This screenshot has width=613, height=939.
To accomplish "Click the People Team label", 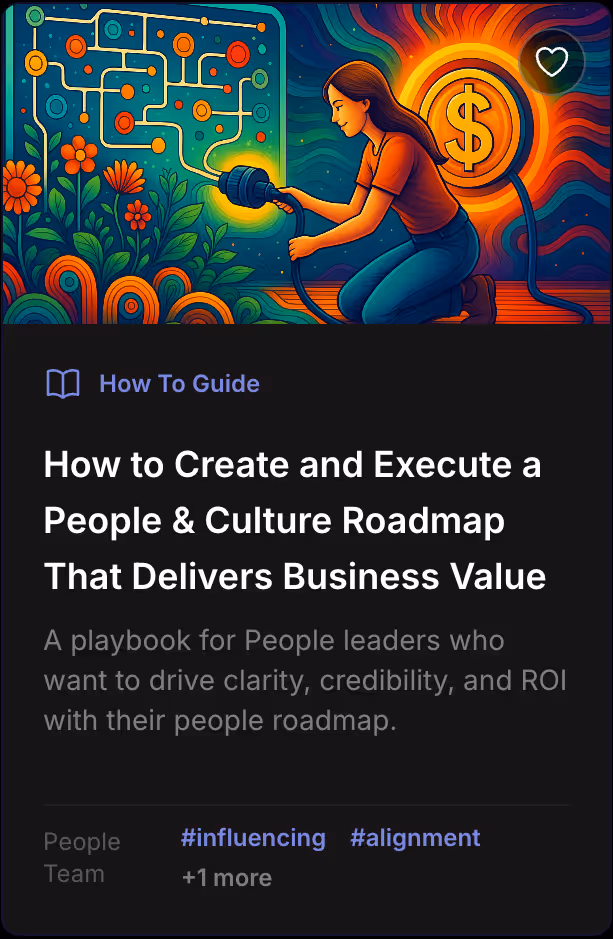I will click(82, 858).
